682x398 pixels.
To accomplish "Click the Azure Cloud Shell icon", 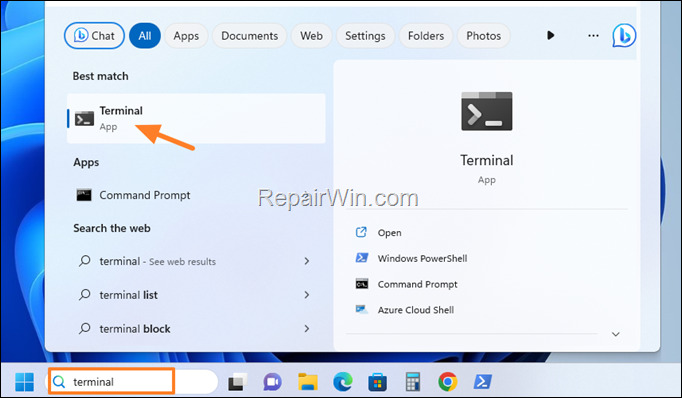I will point(362,309).
